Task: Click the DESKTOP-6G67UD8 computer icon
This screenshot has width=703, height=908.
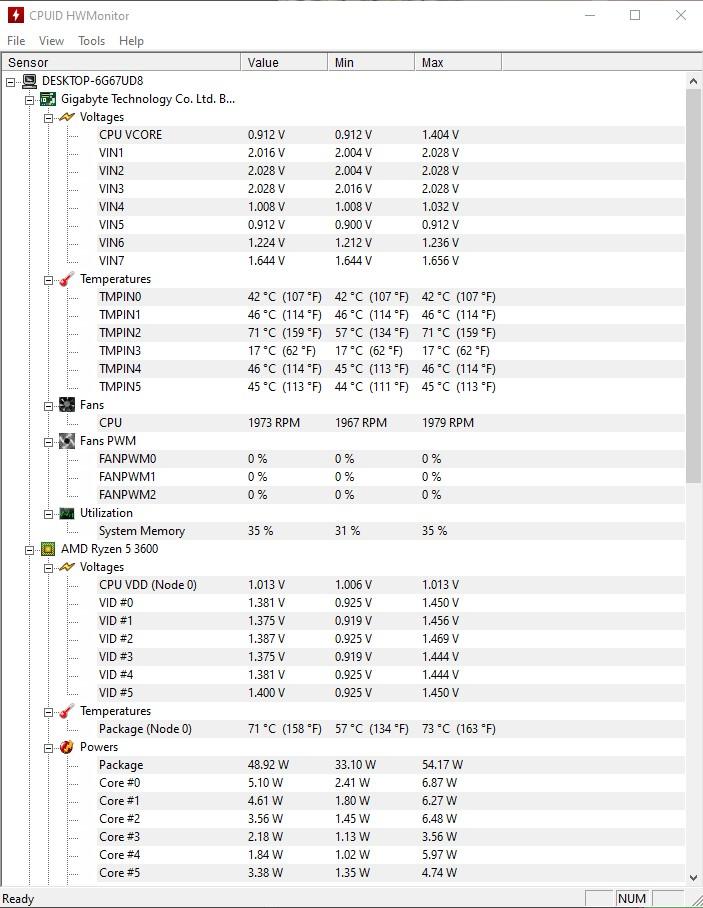Action: [x=29, y=81]
